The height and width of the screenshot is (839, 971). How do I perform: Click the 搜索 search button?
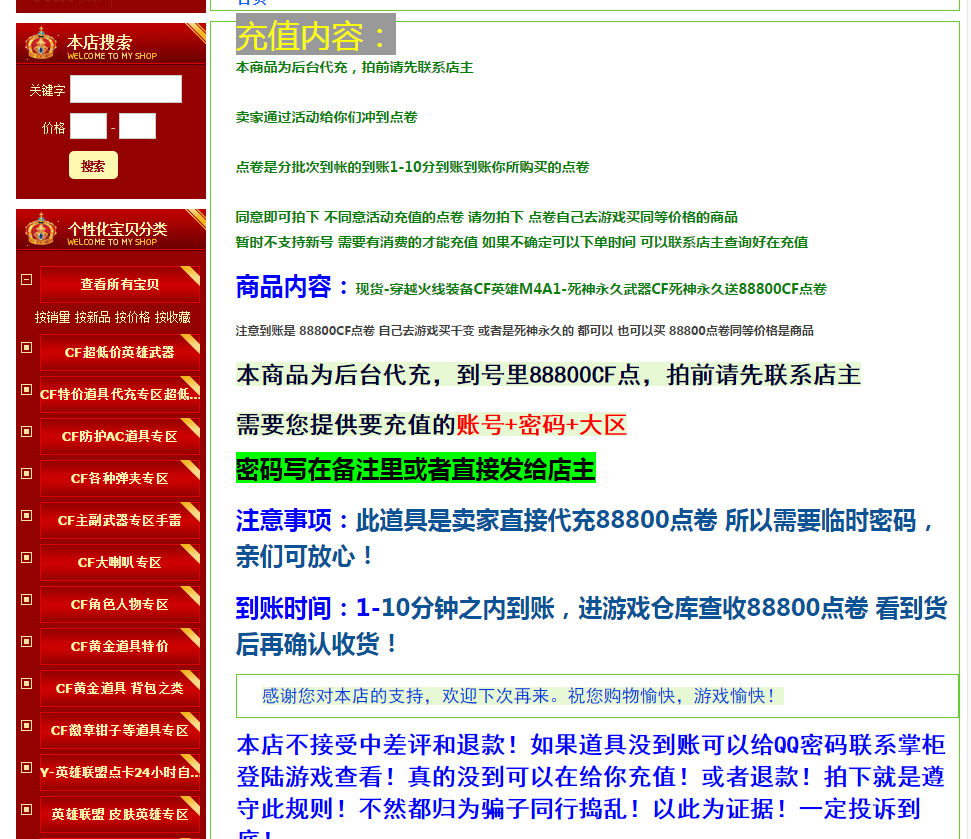(93, 165)
